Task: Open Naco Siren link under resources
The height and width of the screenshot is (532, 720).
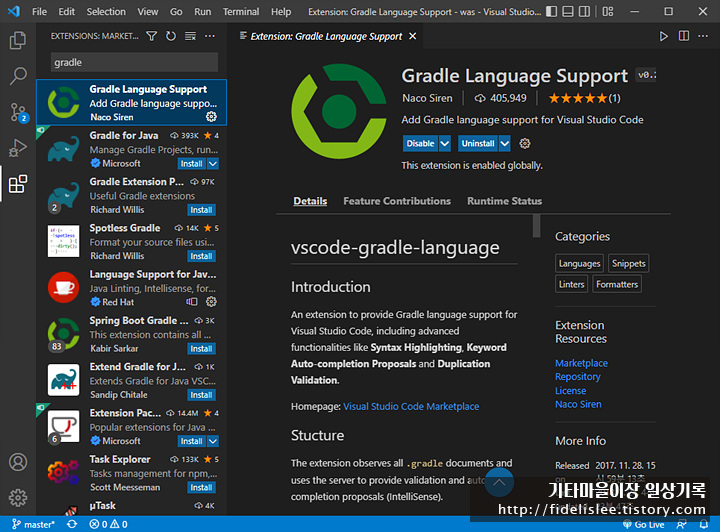Action: (578, 404)
